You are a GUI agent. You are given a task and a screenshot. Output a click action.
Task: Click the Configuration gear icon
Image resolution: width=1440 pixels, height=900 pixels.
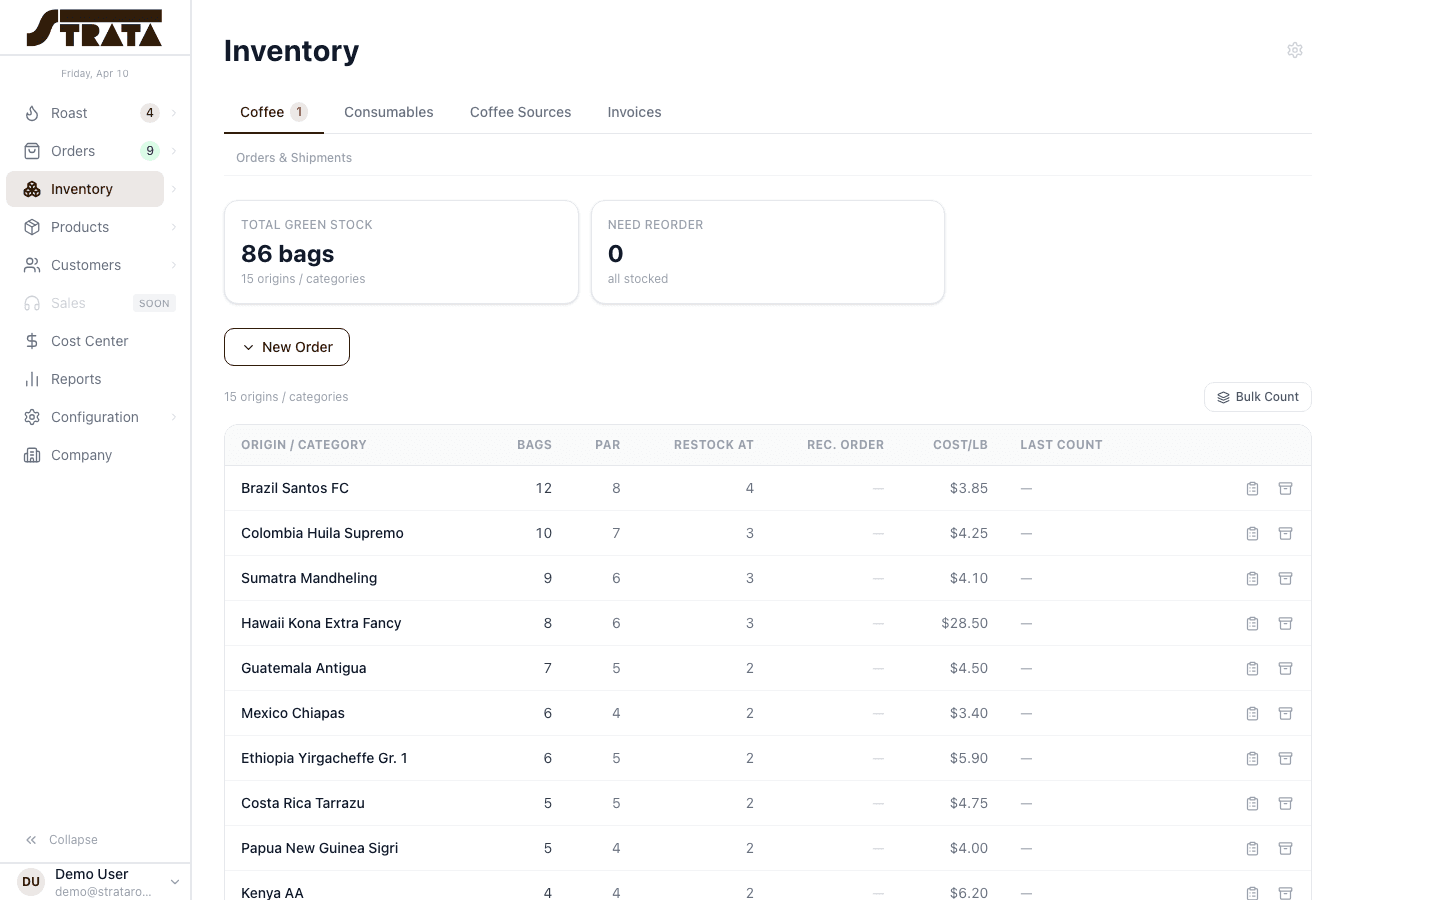32,417
